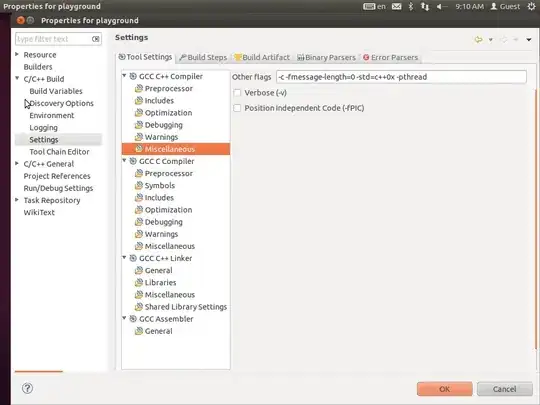Click the Libraries option icon
This screenshot has width=540, height=405.
139,282
